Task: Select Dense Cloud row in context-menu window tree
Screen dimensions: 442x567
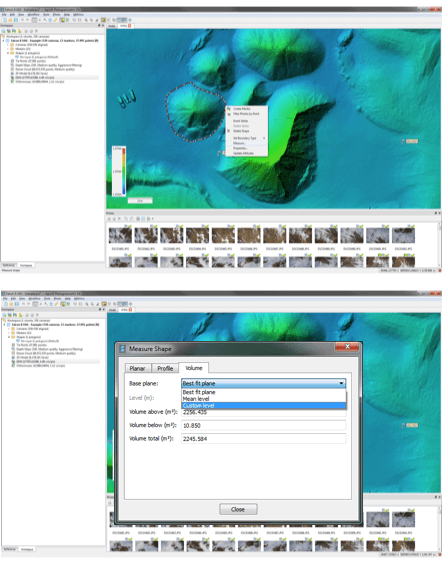Action: [x=43, y=69]
